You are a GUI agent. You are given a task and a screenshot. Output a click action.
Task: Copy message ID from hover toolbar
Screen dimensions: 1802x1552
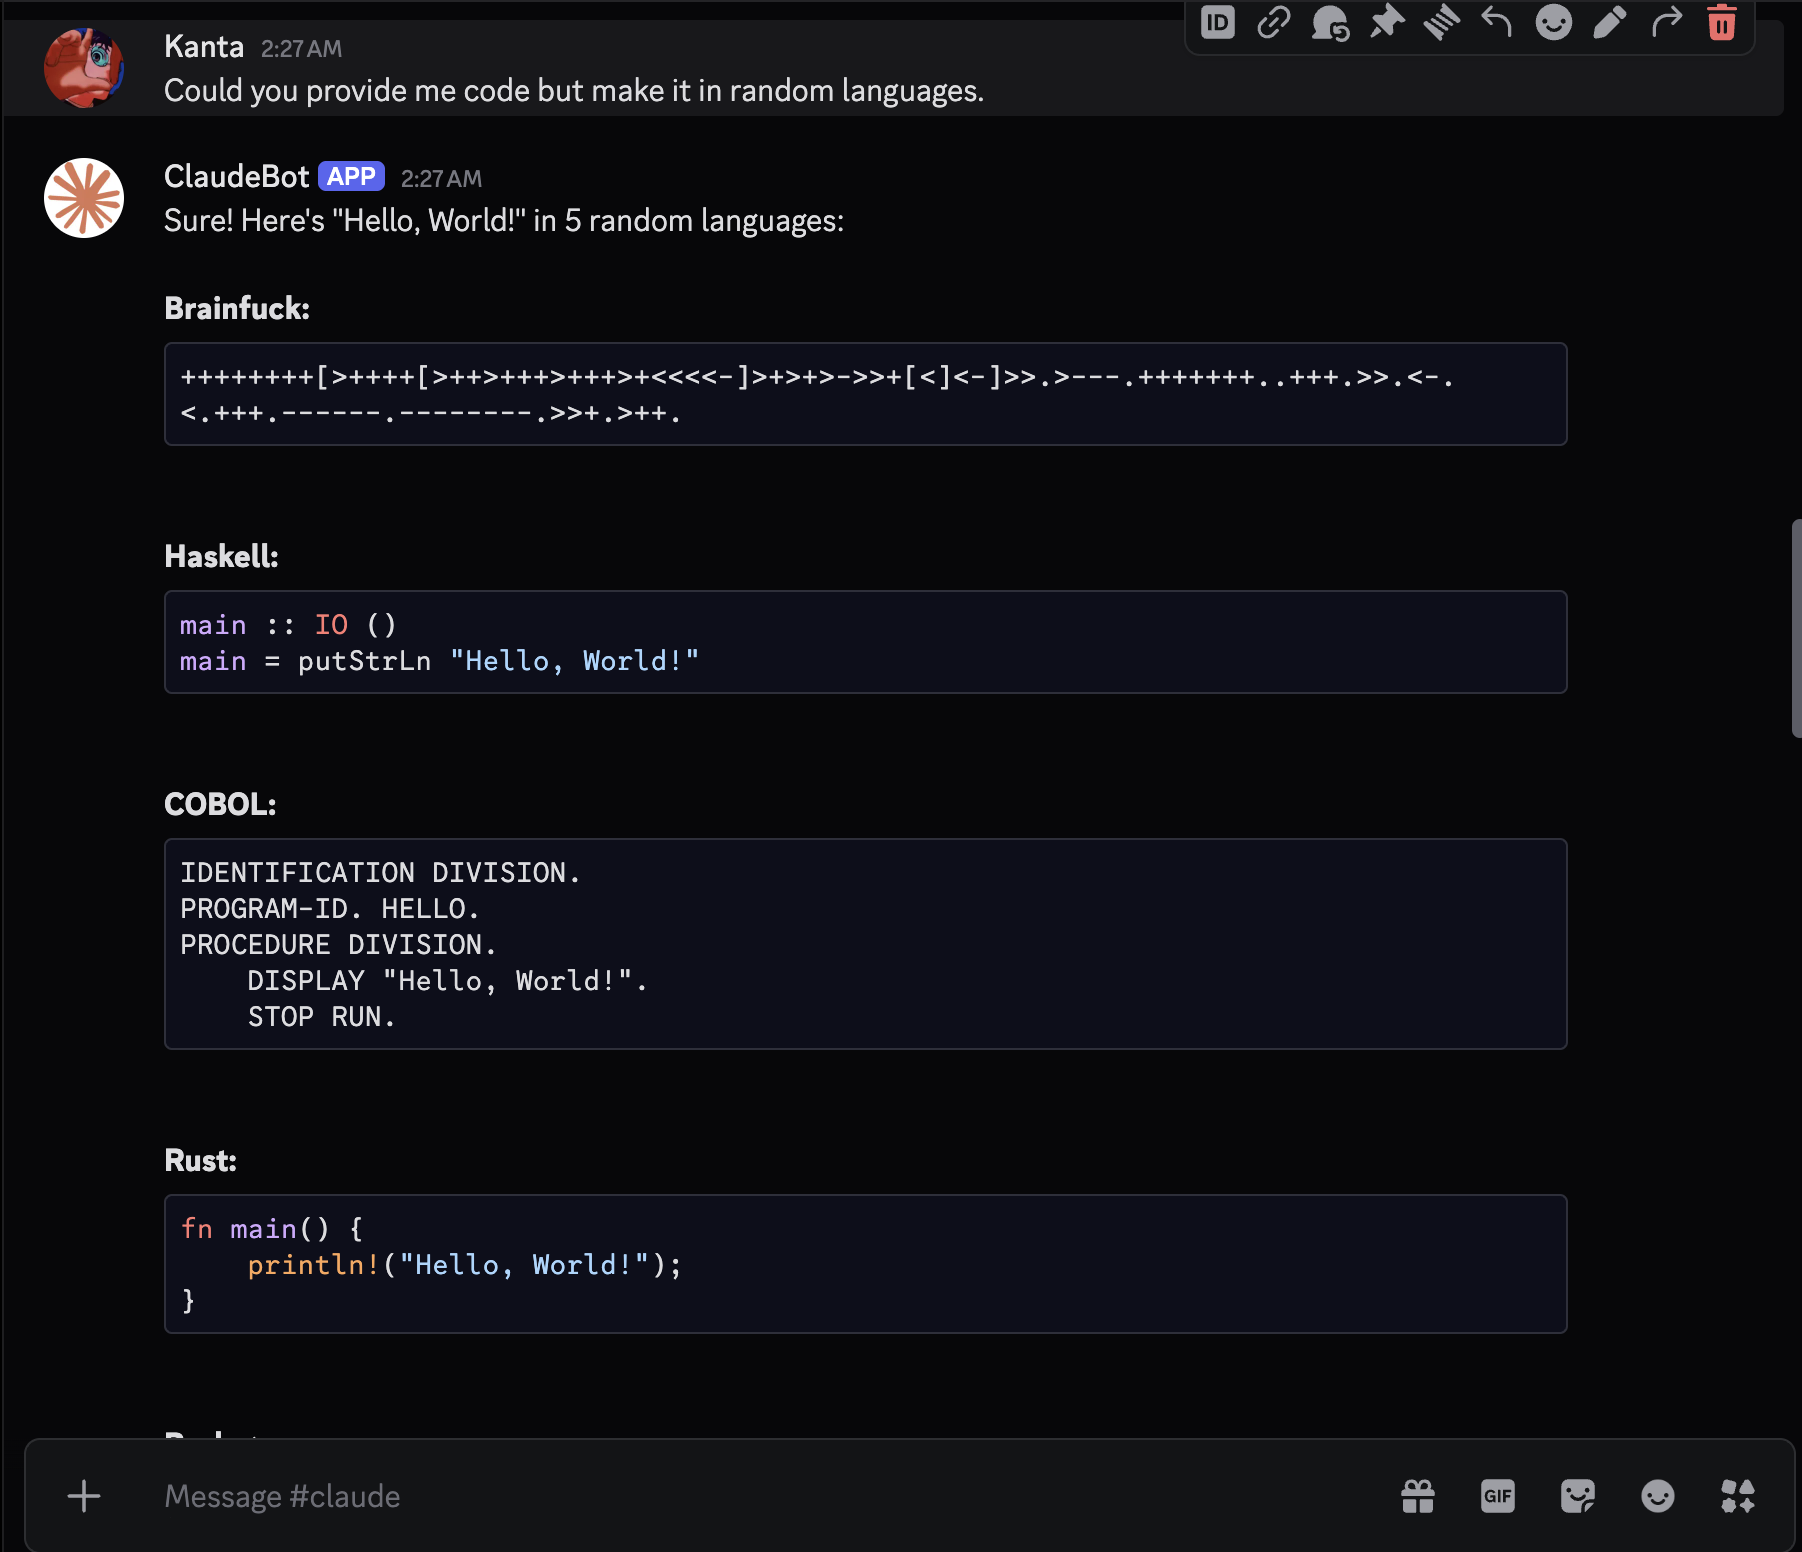pyautogui.click(x=1218, y=22)
